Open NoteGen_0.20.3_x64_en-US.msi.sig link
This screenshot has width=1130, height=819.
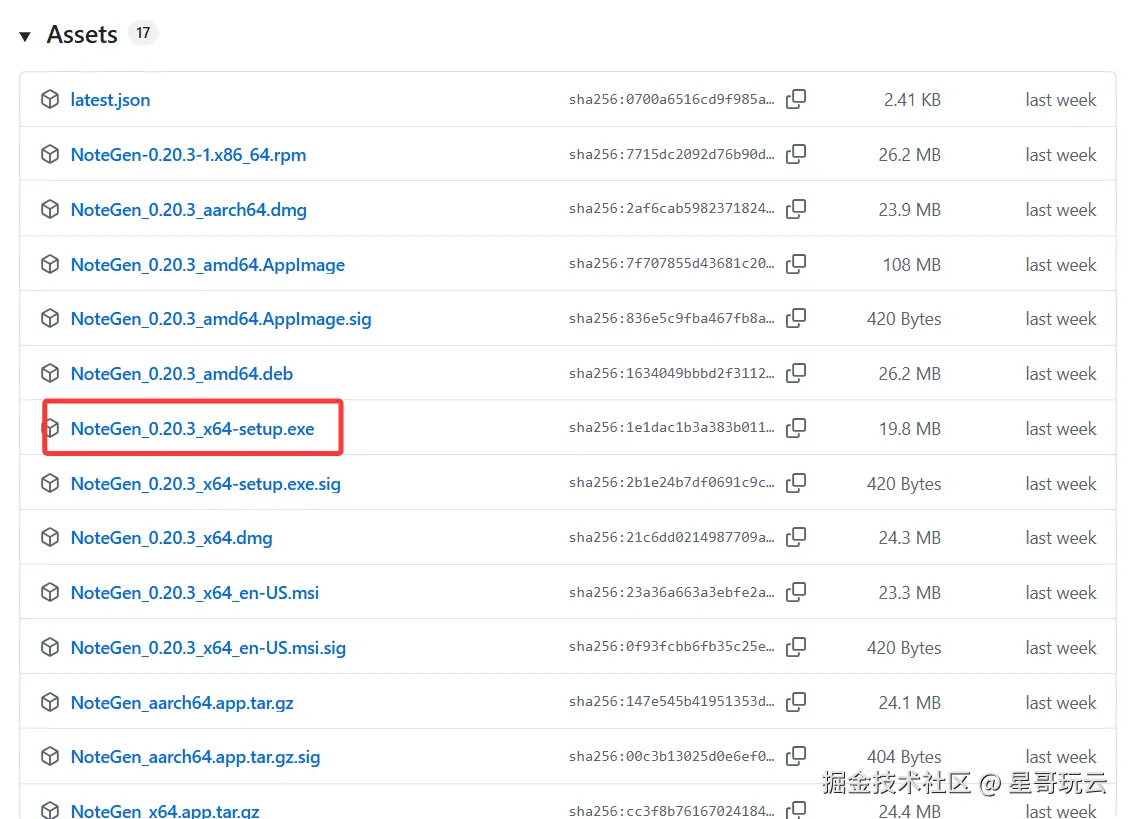208,647
